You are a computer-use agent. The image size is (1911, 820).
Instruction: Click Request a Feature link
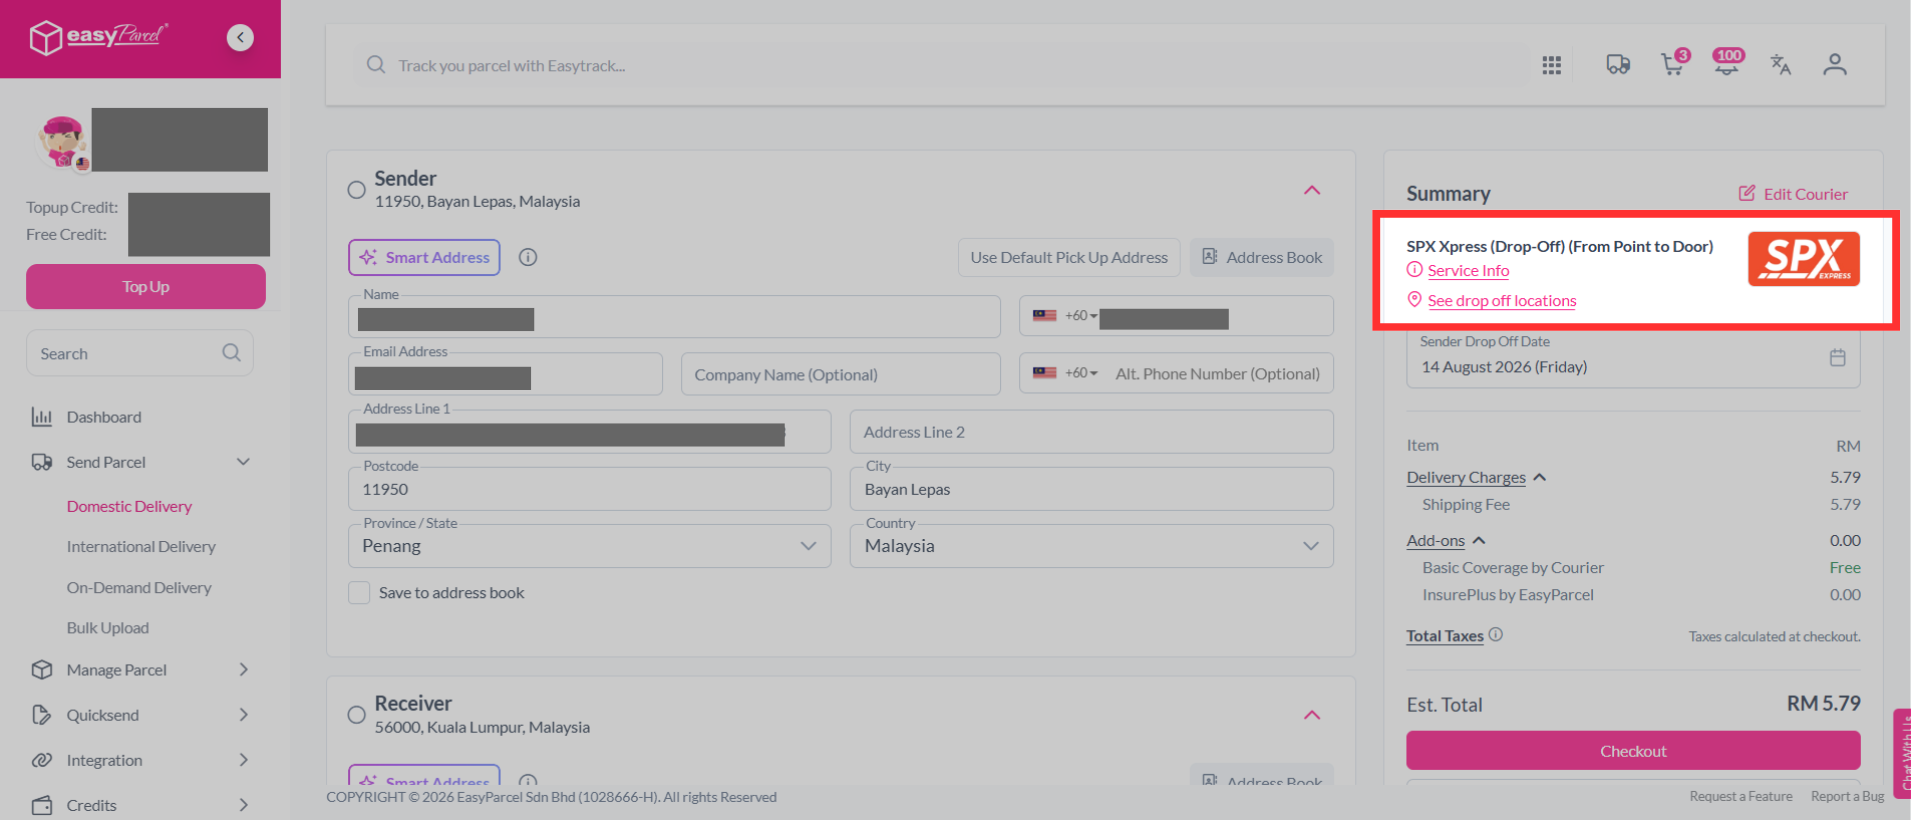point(1741,796)
